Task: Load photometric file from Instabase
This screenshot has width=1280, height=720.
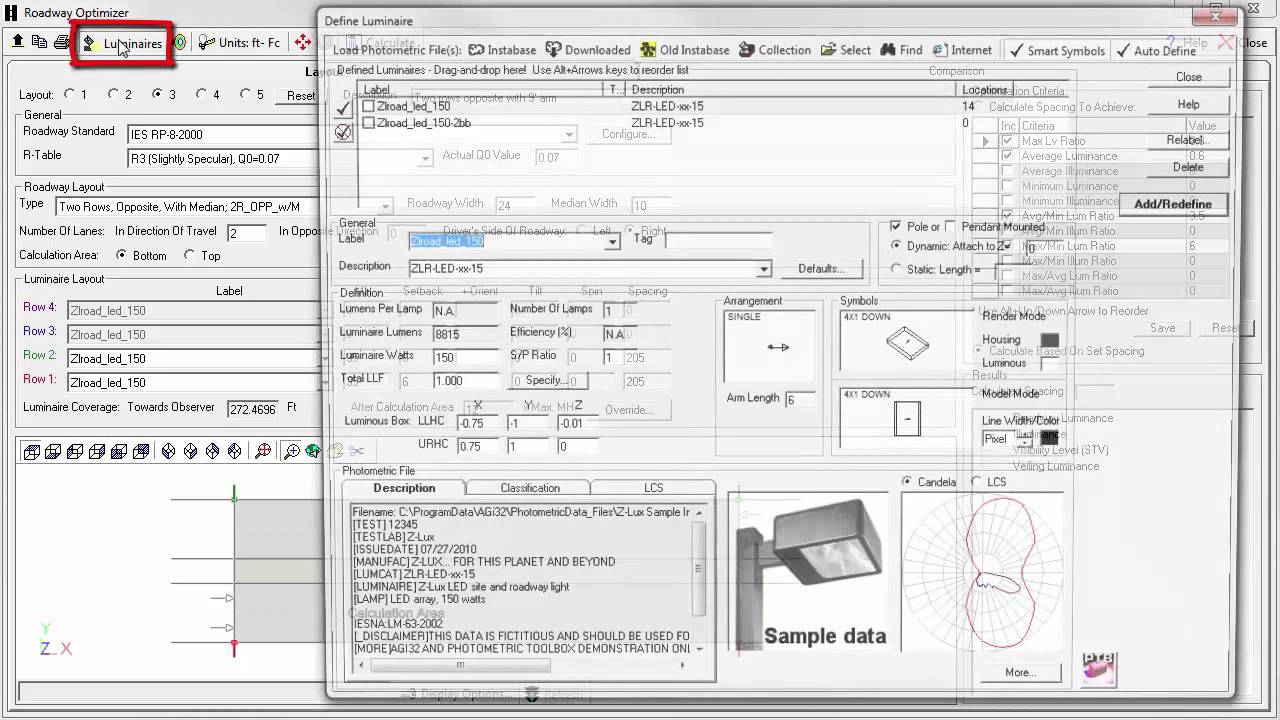Action: click(x=502, y=50)
